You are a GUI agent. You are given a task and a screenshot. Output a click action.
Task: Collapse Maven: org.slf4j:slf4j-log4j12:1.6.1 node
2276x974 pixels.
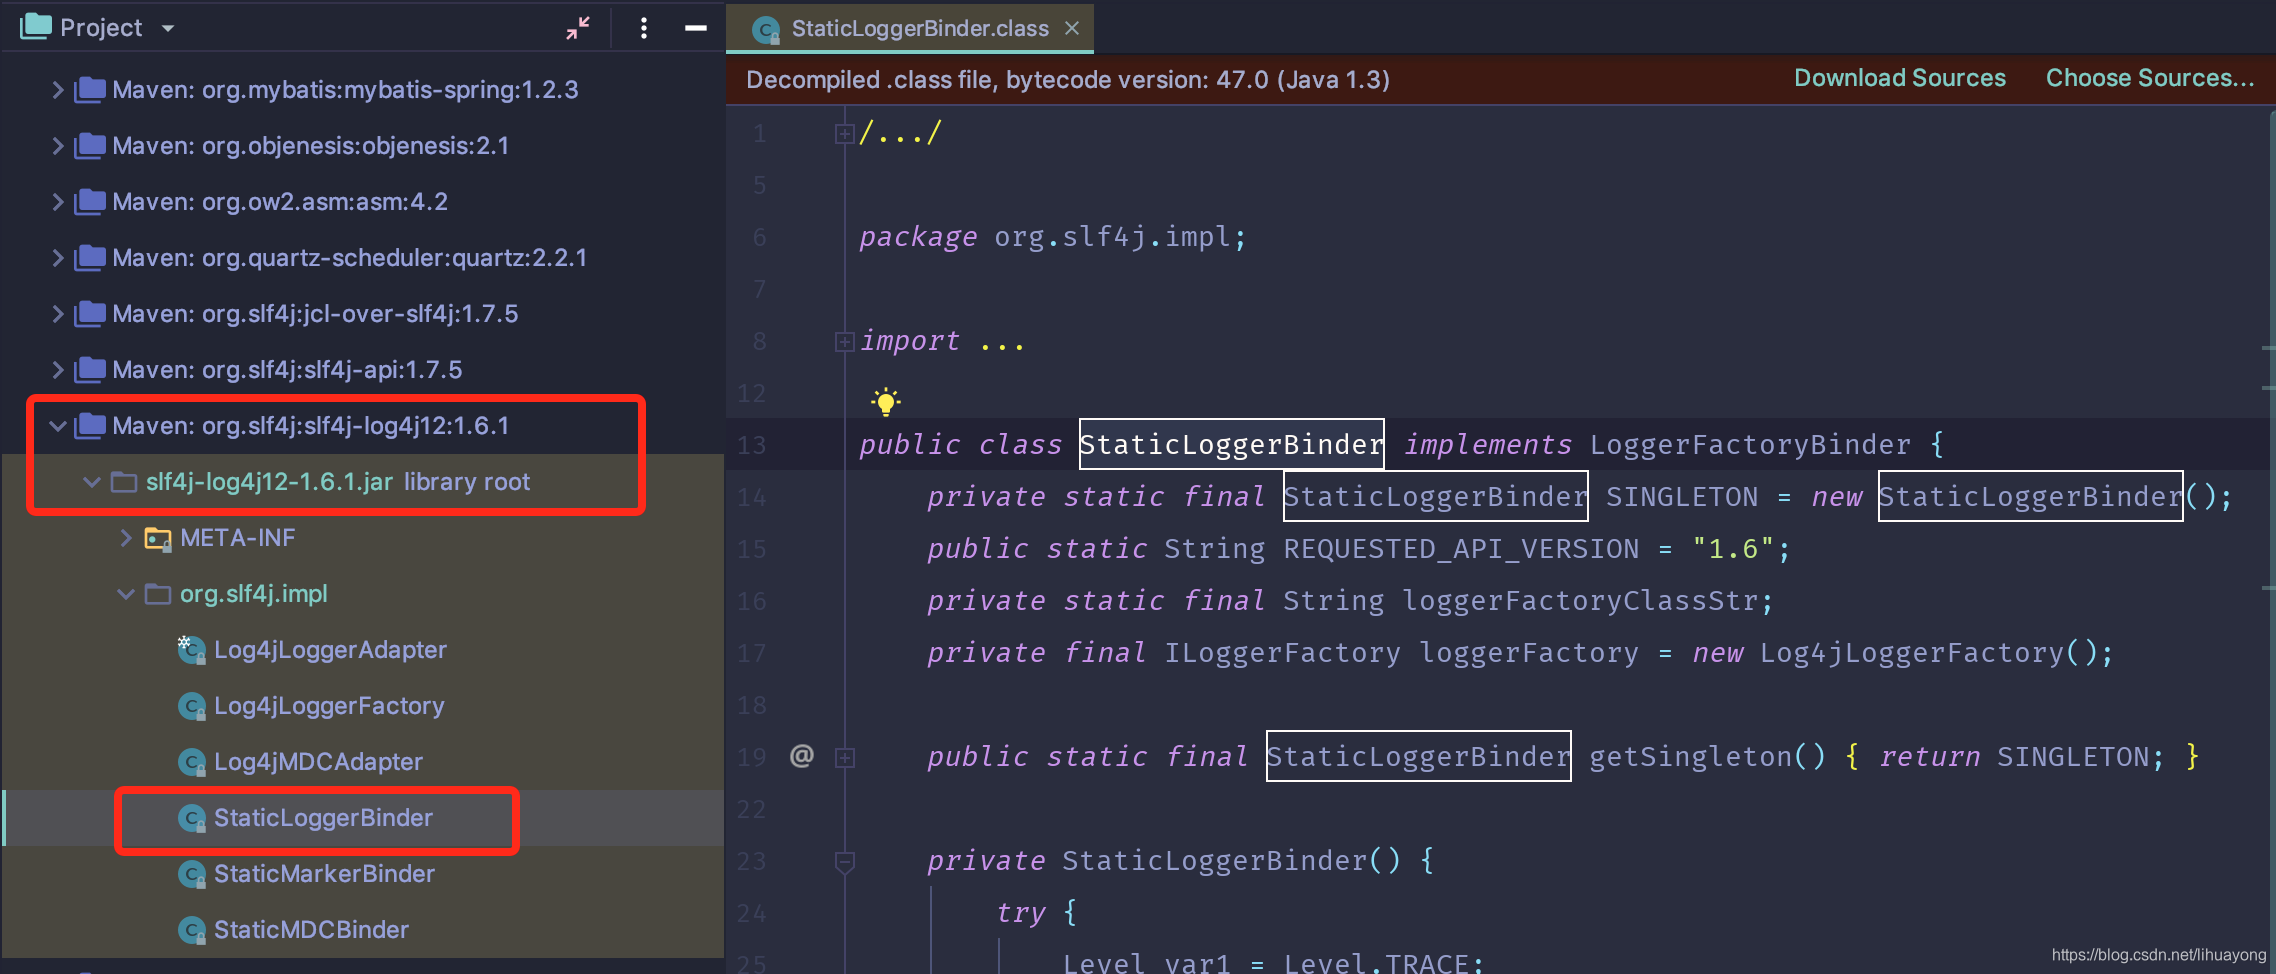[58, 426]
